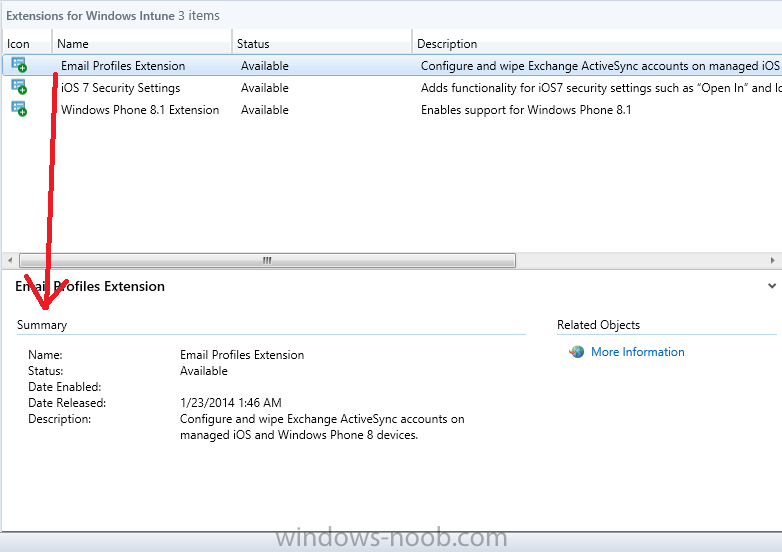Select the Email Profiles Extension name cell

(123, 66)
